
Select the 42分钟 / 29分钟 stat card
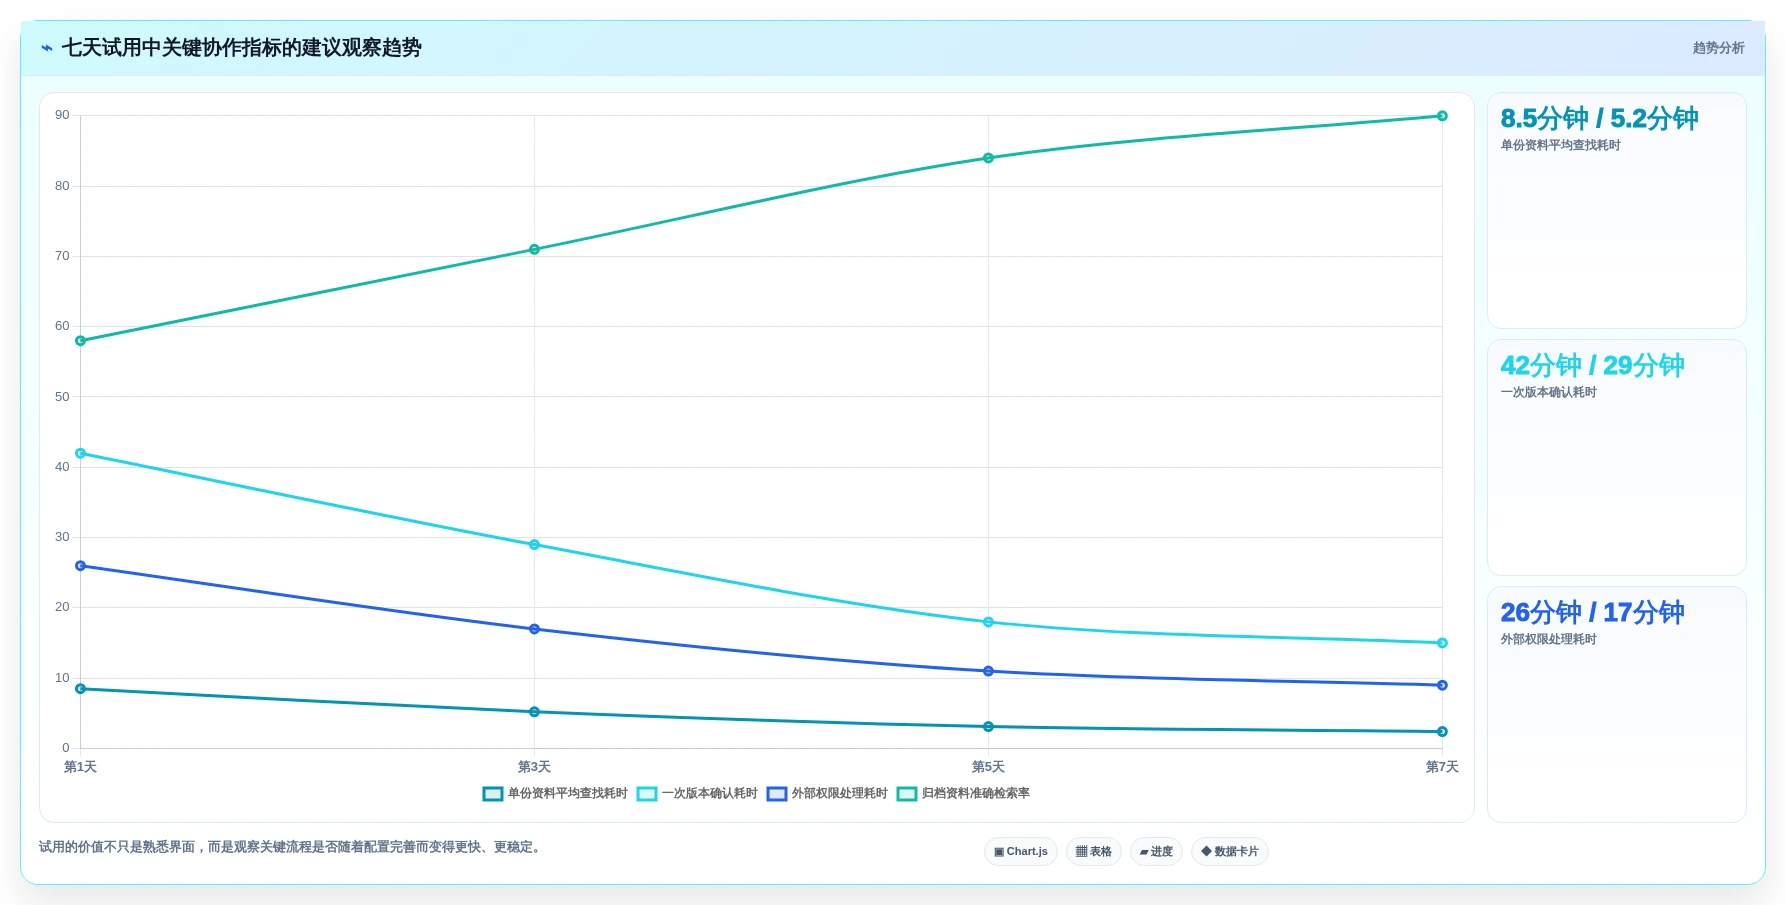pyautogui.click(x=1617, y=458)
